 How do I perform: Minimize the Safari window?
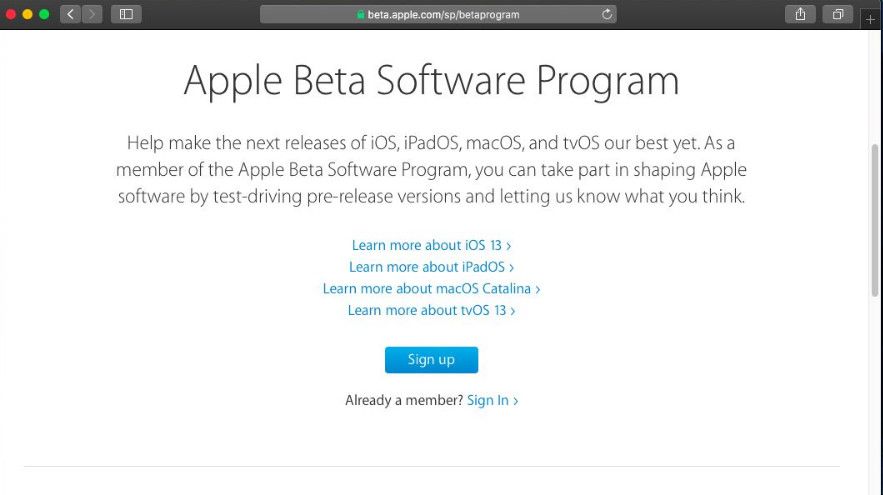27,14
